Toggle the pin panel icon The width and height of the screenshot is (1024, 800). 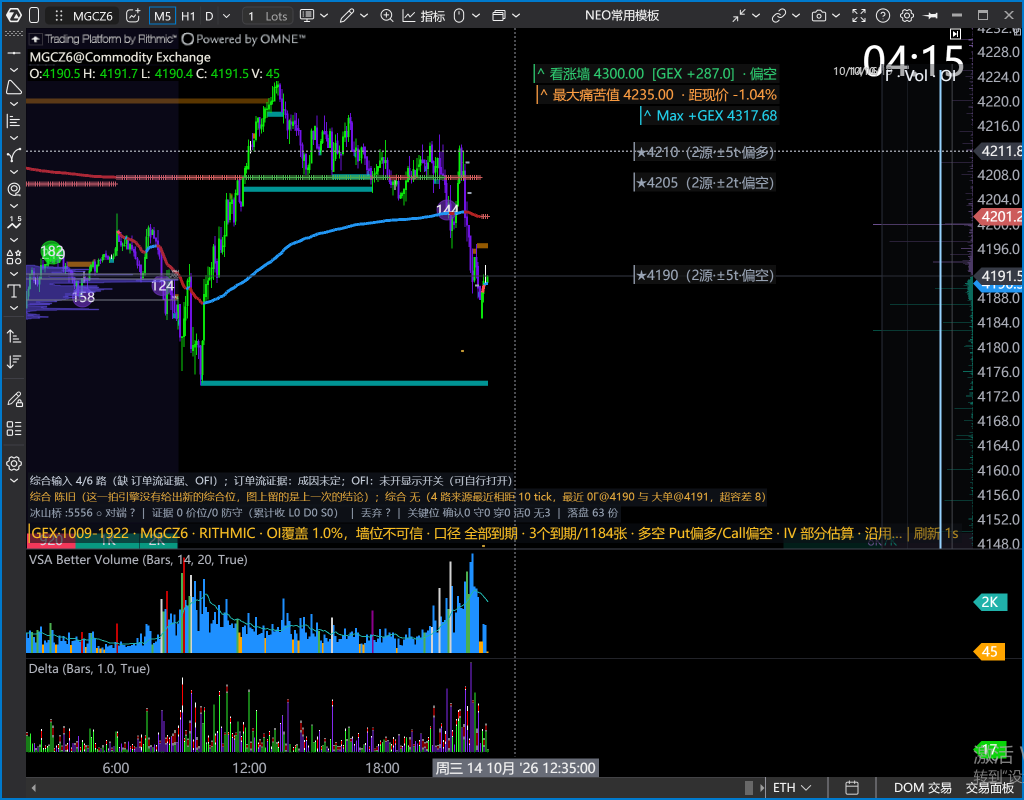coord(931,16)
